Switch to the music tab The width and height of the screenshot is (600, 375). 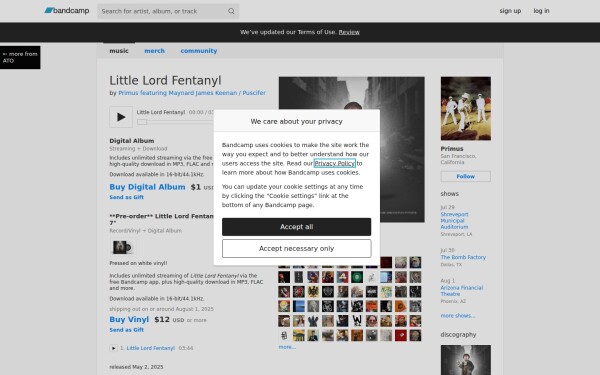pyautogui.click(x=119, y=51)
